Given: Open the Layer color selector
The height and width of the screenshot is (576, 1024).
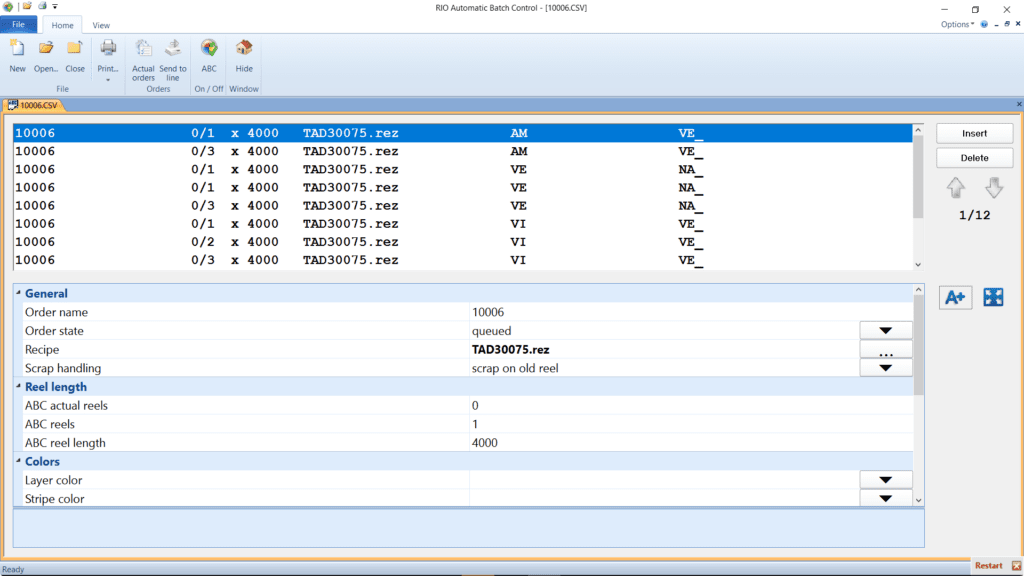Looking at the screenshot, I should (886, 479).
